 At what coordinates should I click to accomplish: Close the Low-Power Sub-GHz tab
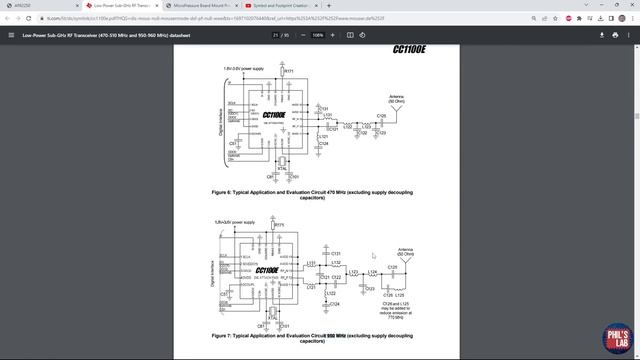click(x=157, y=6)
